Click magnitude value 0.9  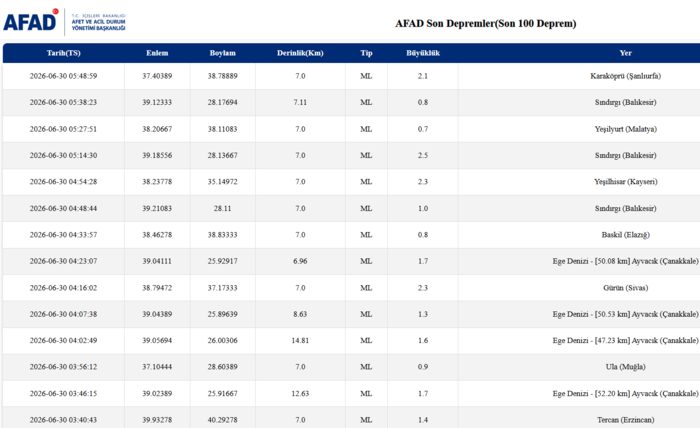pyautogui.click(x=423, y=367)
